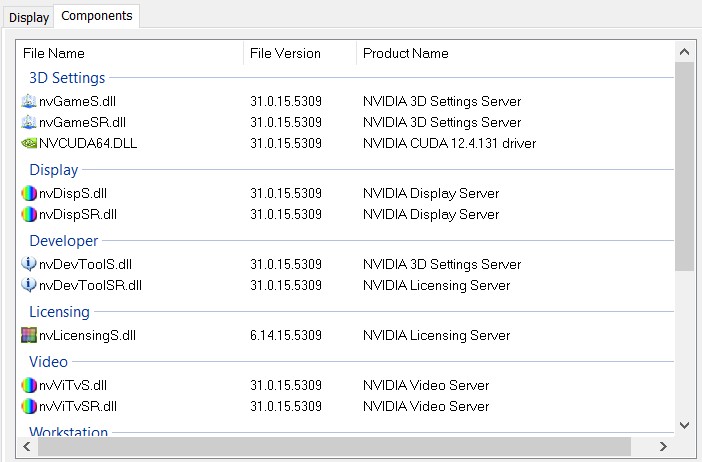Select the nvDevToolS.dll file name
Viewport: 702px width, 462px height.
[86, 264]
